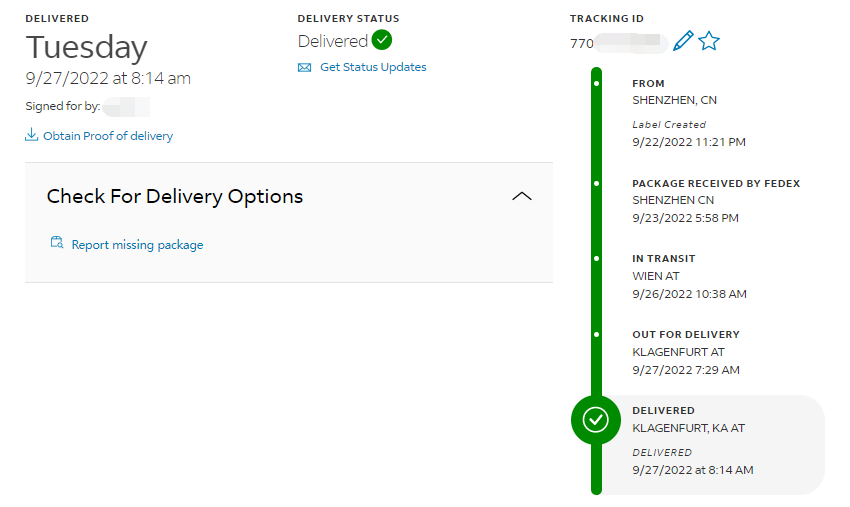Select the In Transit Wien timeline dot

tap(597, 259)
